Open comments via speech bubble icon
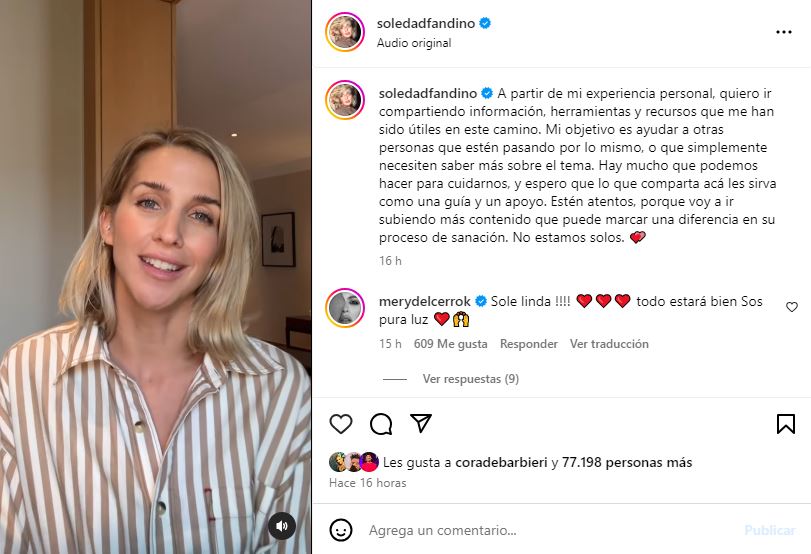This screenshot has height=554, width=811. tap(381, 424)
